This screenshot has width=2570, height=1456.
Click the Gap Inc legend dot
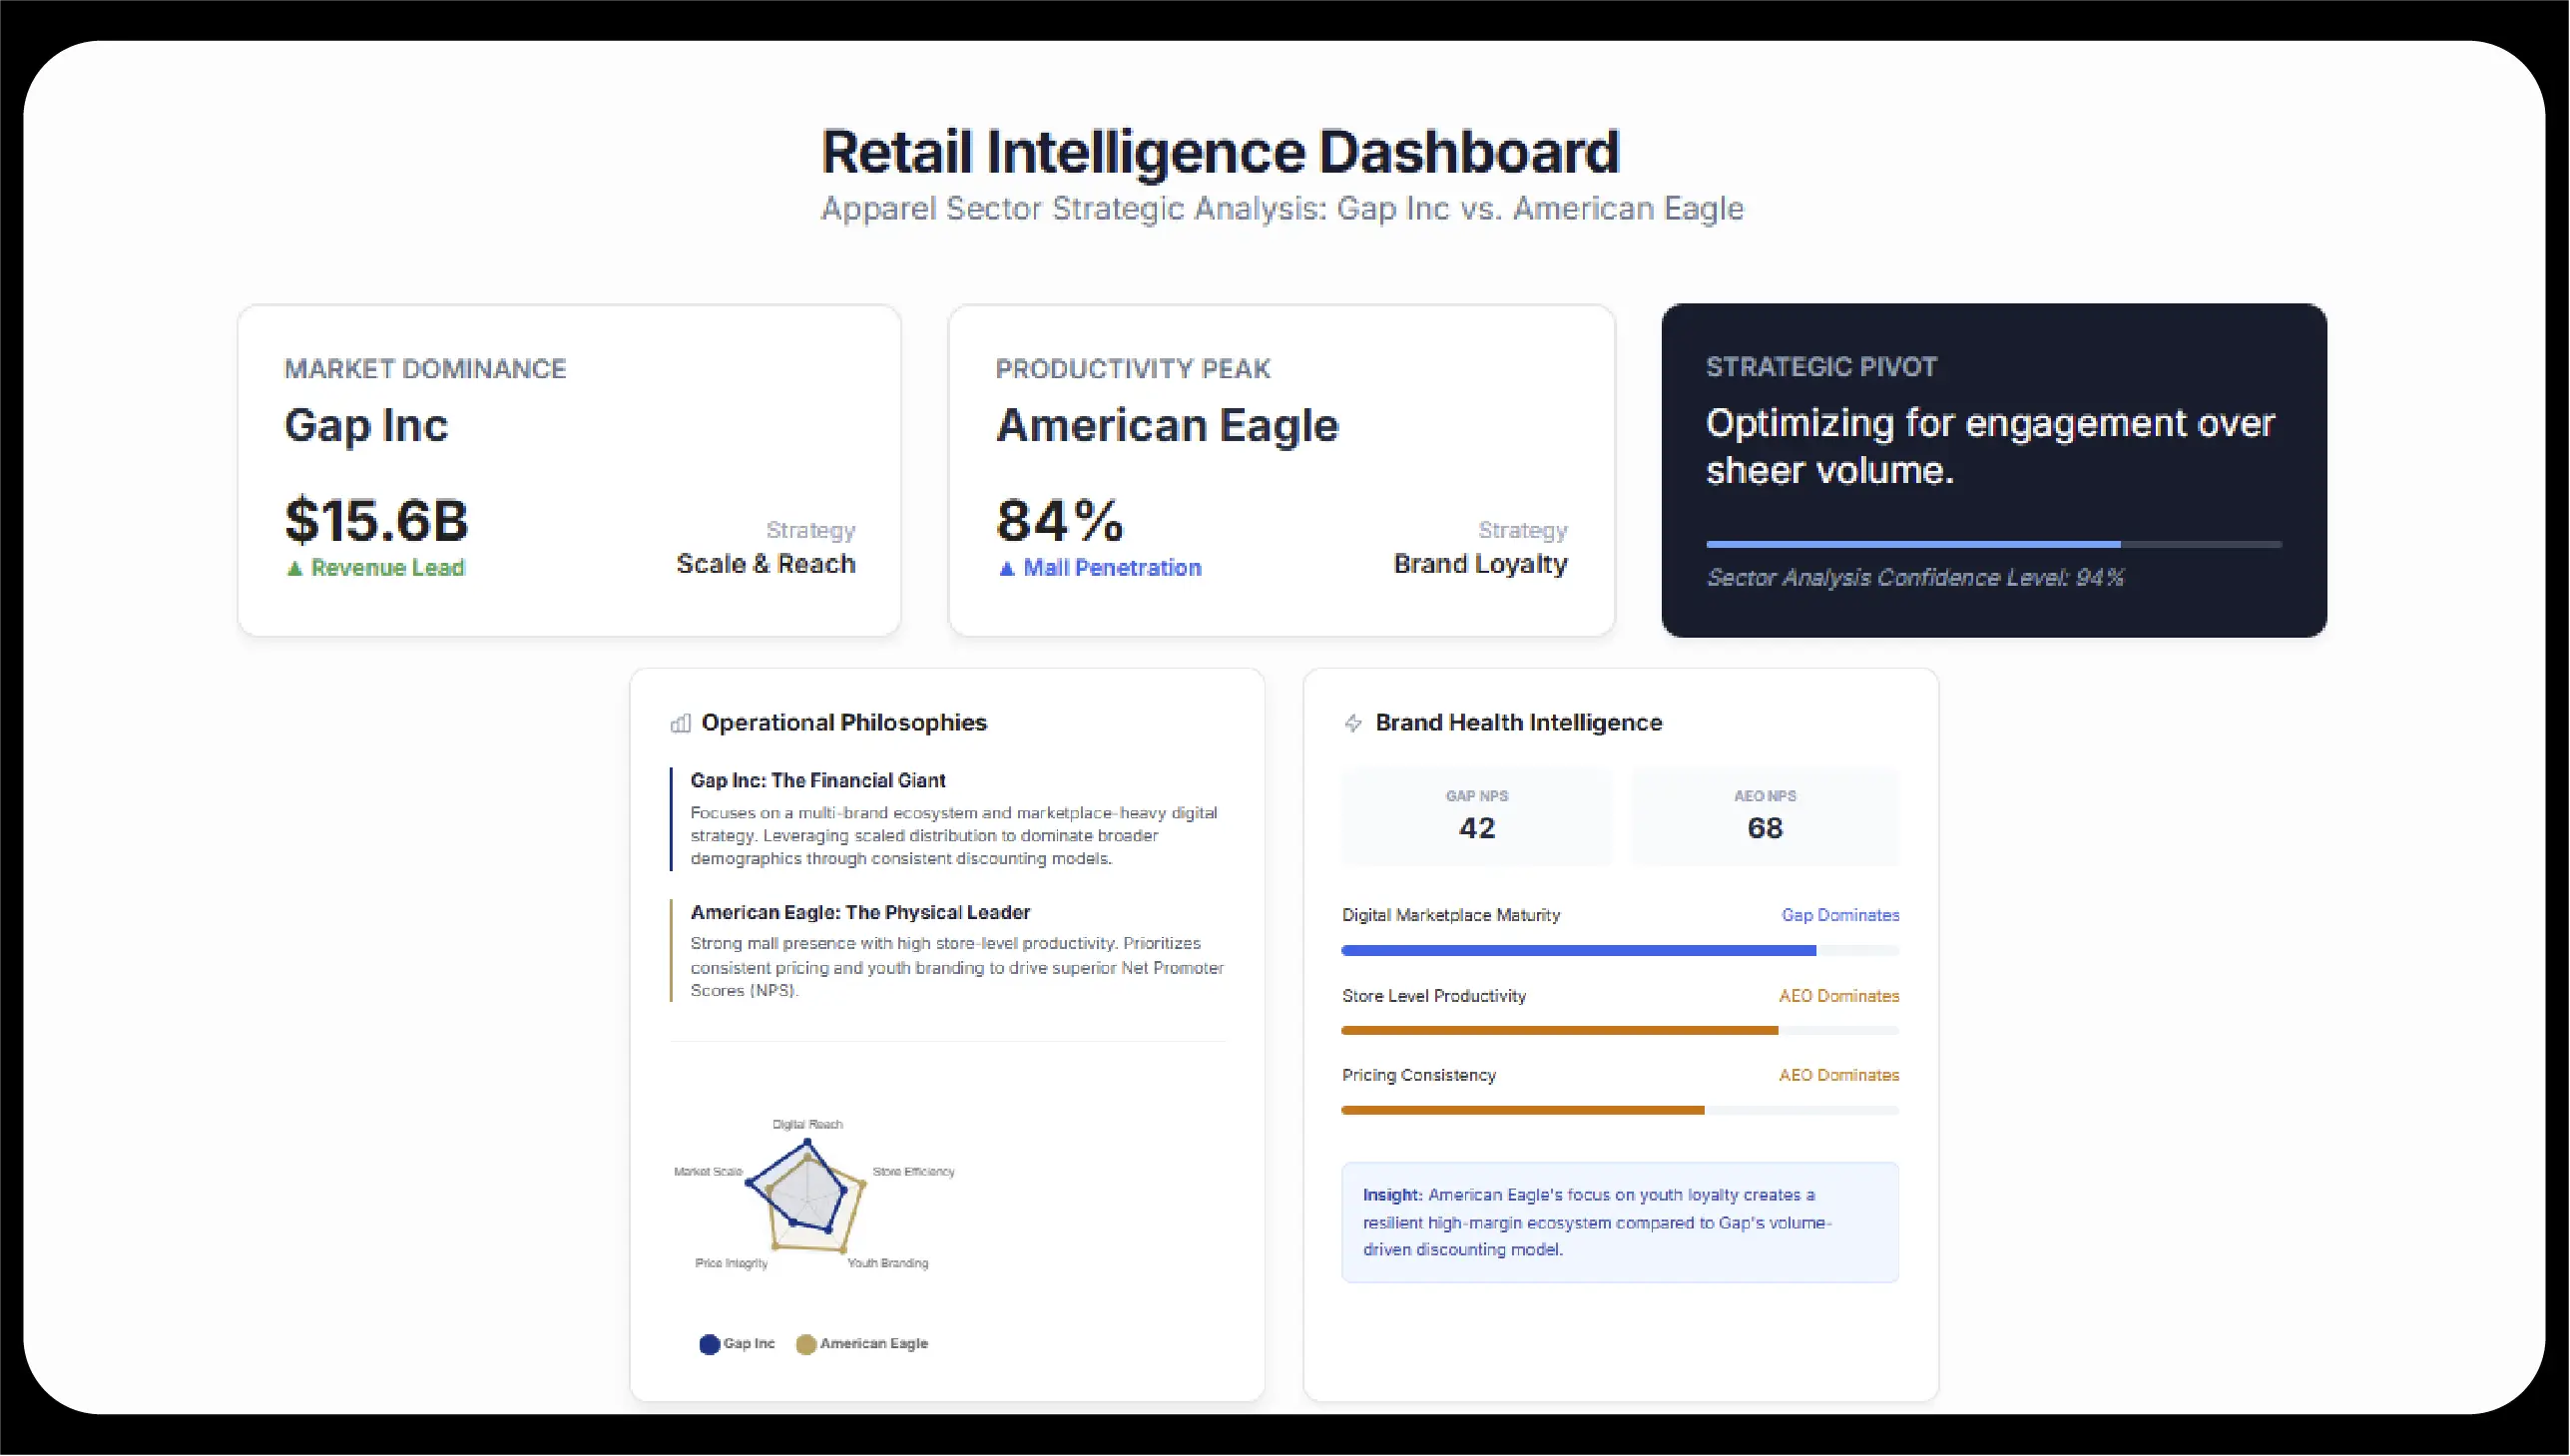pos(709,1344)
